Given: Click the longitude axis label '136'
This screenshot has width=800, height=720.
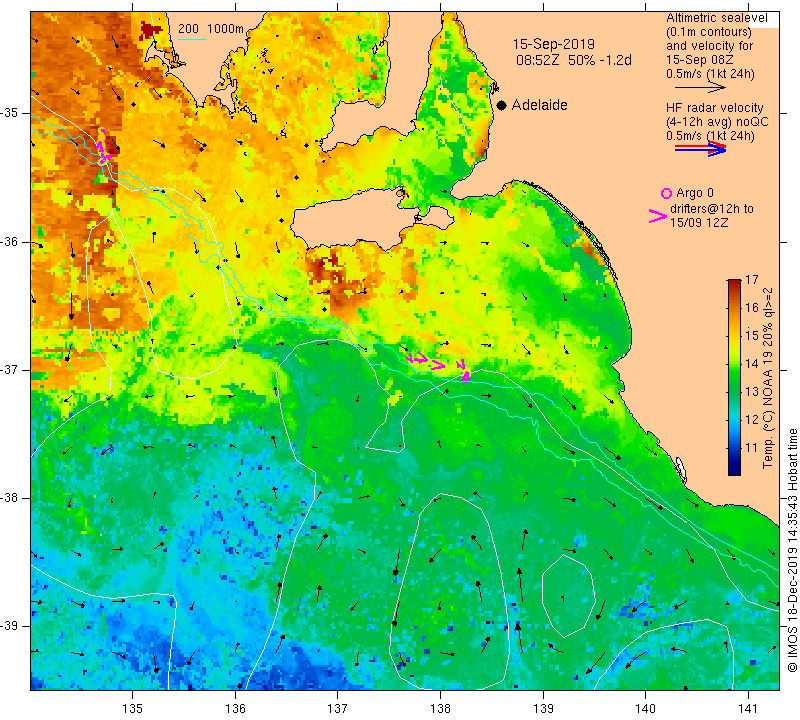Looking at the screenshot, I should [235, 709].
